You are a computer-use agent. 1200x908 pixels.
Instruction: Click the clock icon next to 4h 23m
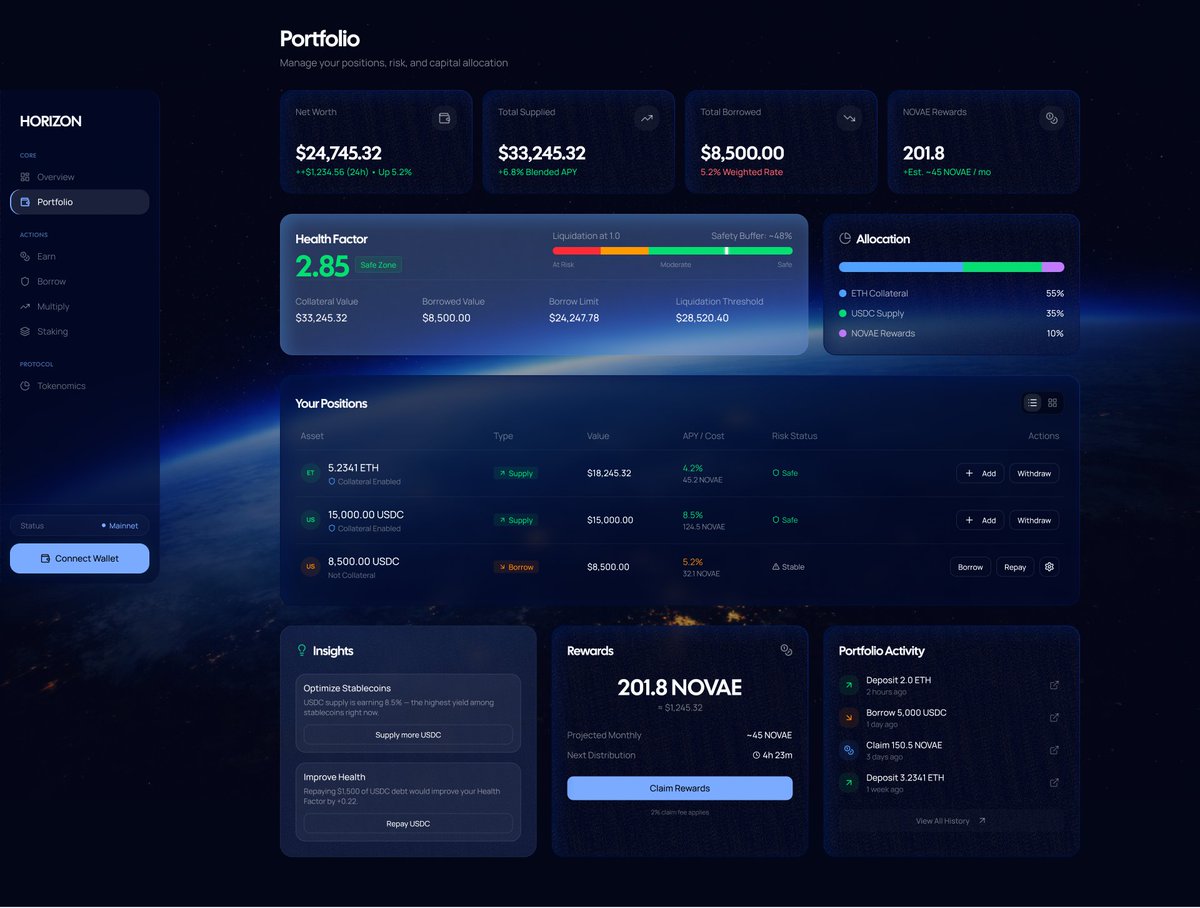[x=757, y=755]
